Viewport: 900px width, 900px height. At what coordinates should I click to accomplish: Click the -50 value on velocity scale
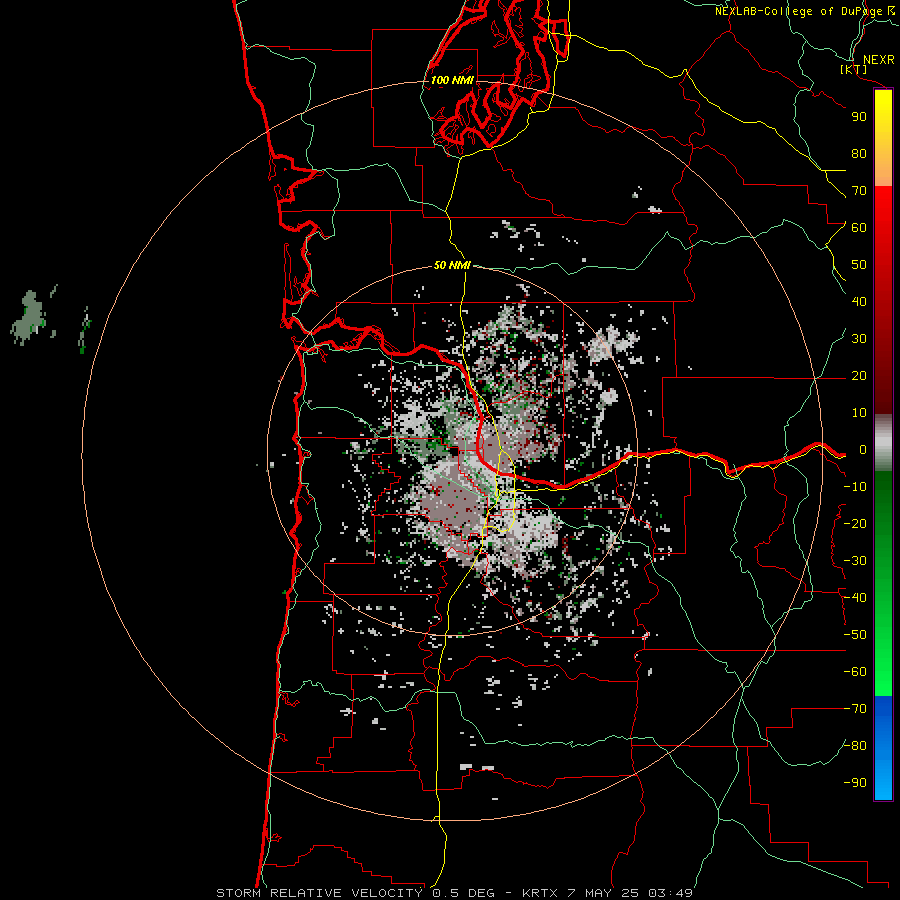point(855,635)
